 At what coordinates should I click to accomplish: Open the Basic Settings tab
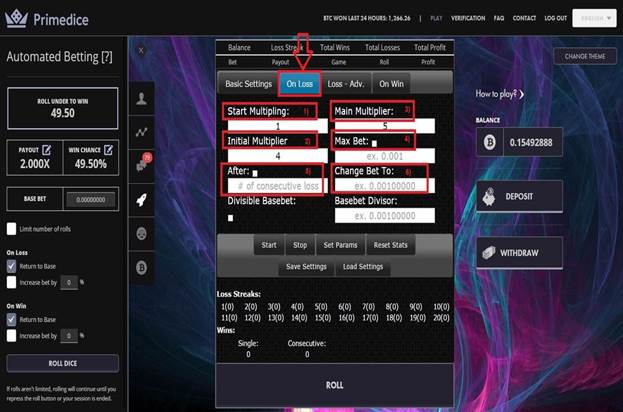point(248,85)
